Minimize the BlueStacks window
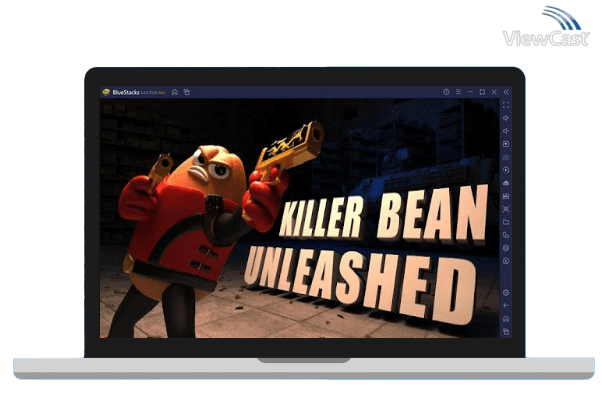Image resolution: width=602 pixels, height=414 pixels. click(470, 92)
